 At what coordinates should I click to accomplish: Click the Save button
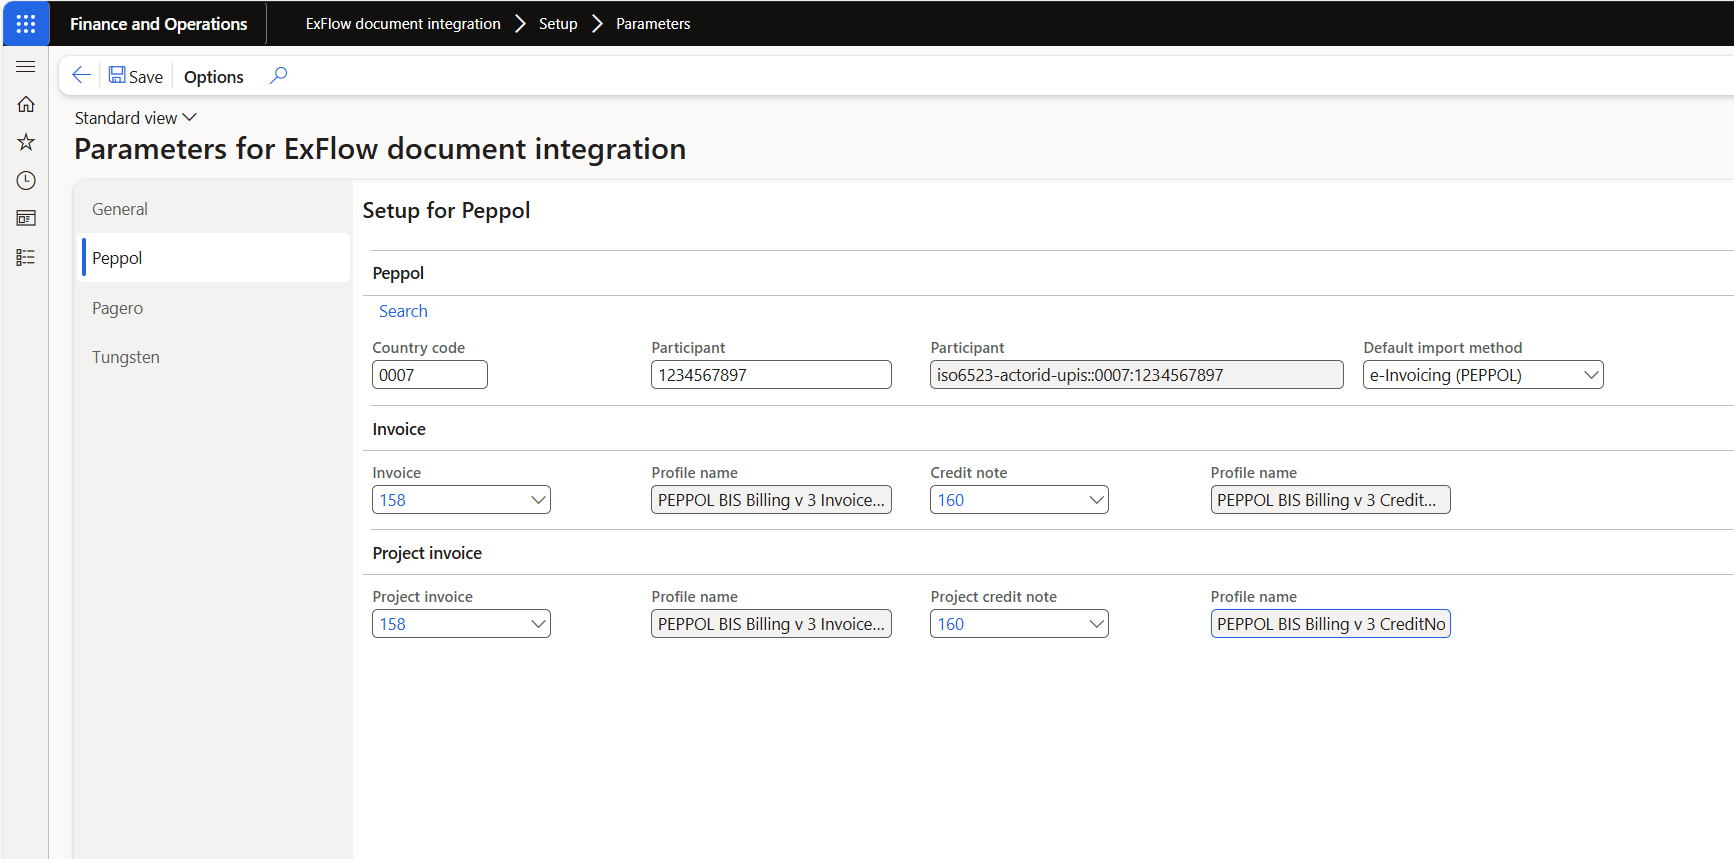136,76
